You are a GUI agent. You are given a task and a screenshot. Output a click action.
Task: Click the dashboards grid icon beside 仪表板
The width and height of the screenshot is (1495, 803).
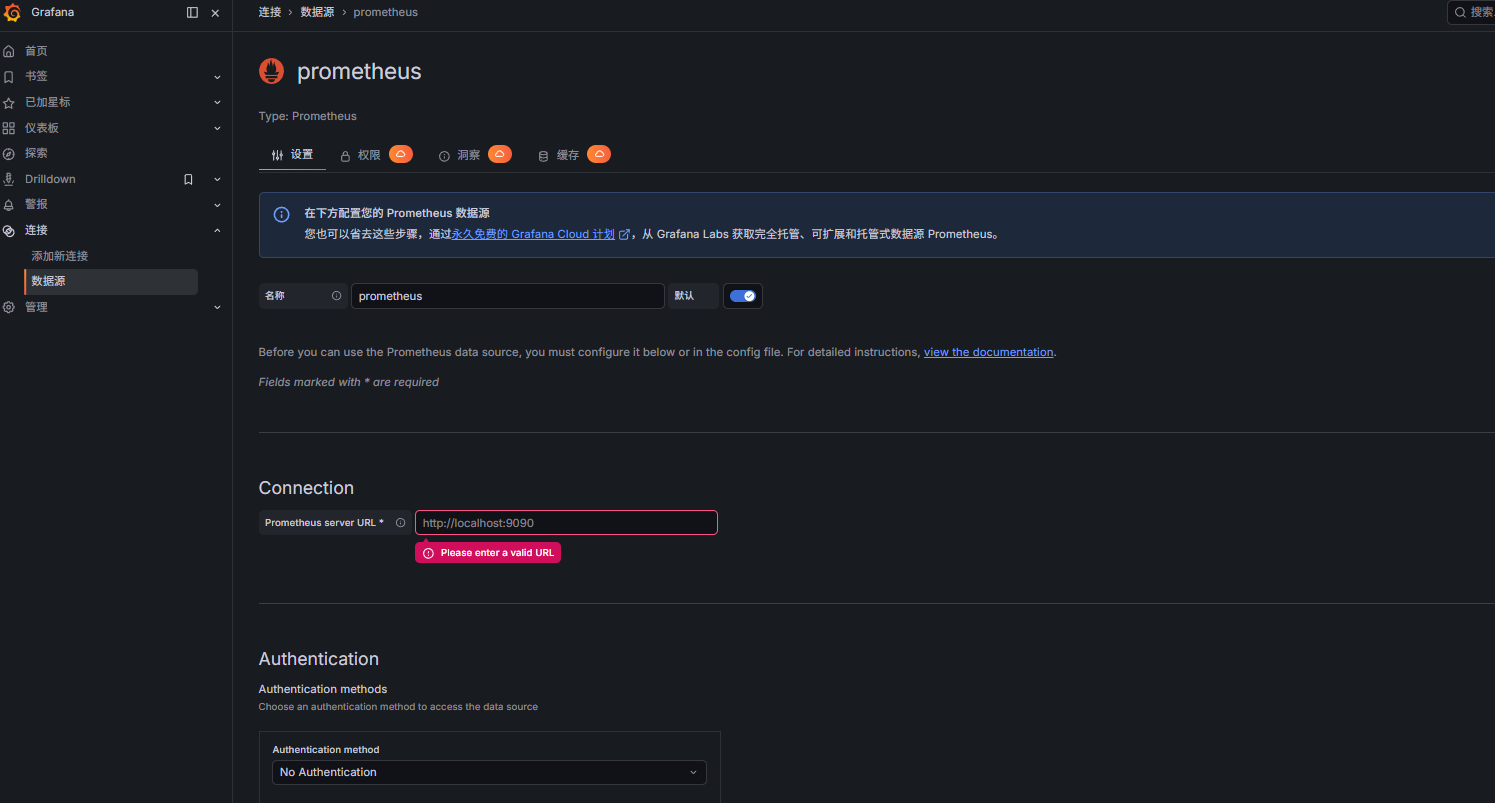(x=9, y=128)
